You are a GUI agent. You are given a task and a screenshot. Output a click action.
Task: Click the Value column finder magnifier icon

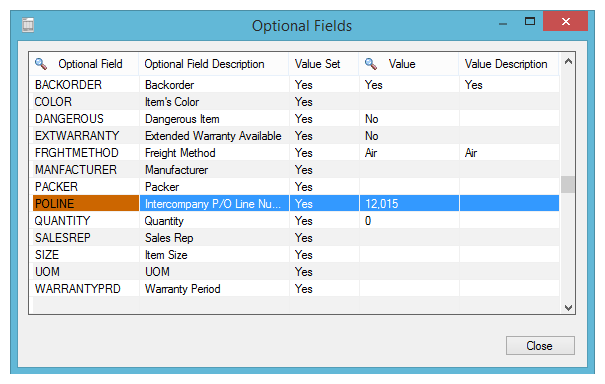(x=371, y=64)
